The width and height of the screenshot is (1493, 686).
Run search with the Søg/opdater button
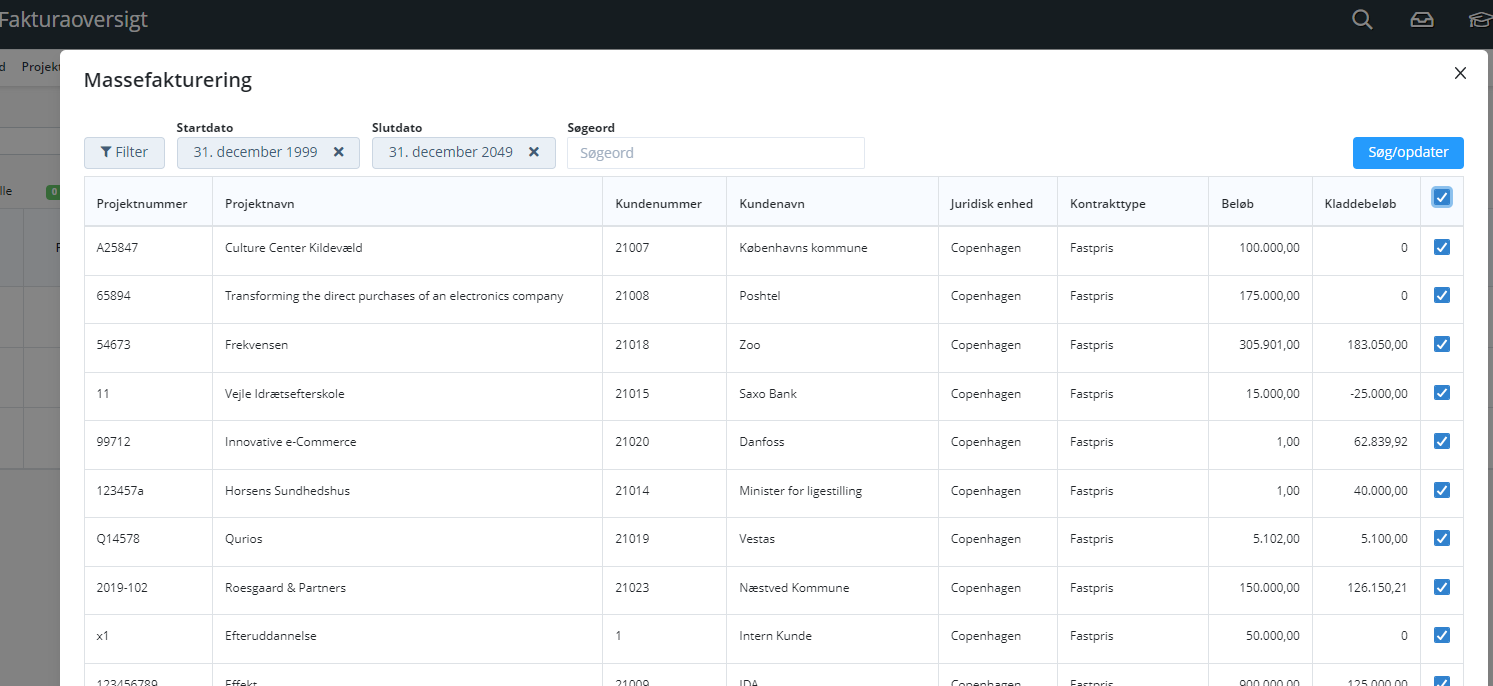(x=1407, y=152)
